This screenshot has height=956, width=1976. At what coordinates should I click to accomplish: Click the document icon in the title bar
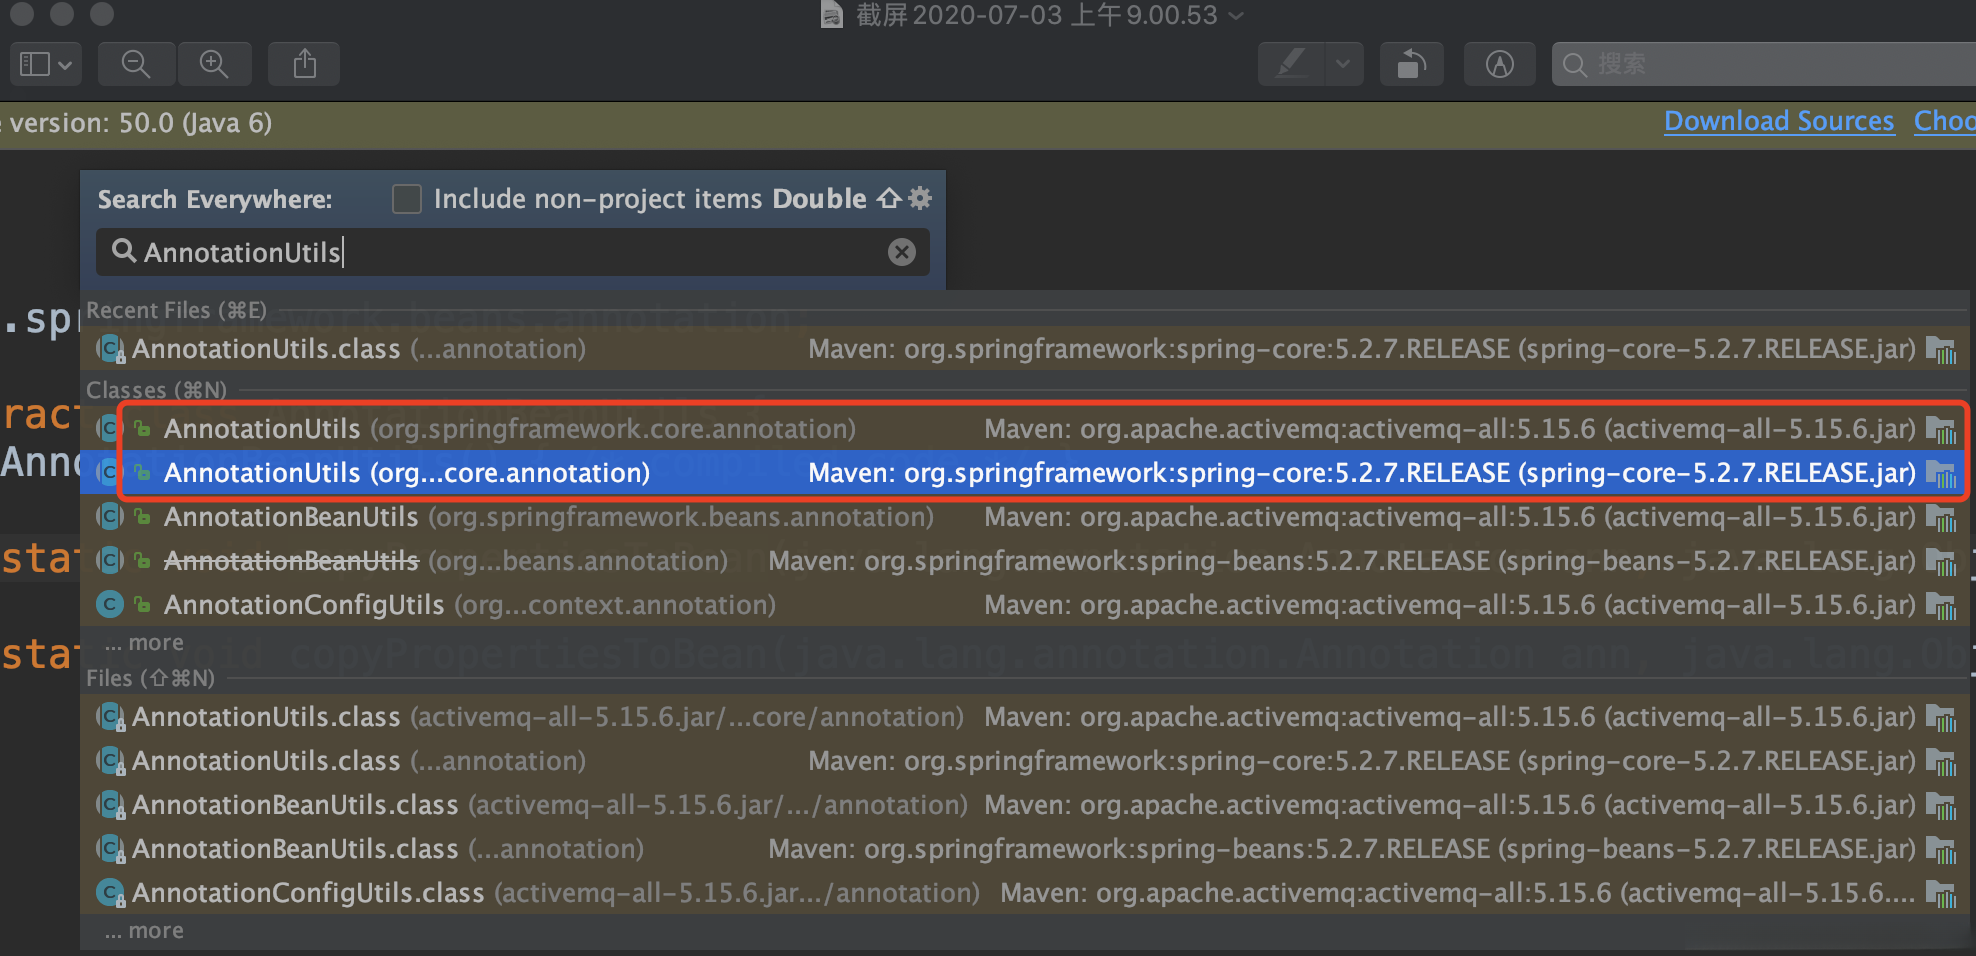[832, 14]
